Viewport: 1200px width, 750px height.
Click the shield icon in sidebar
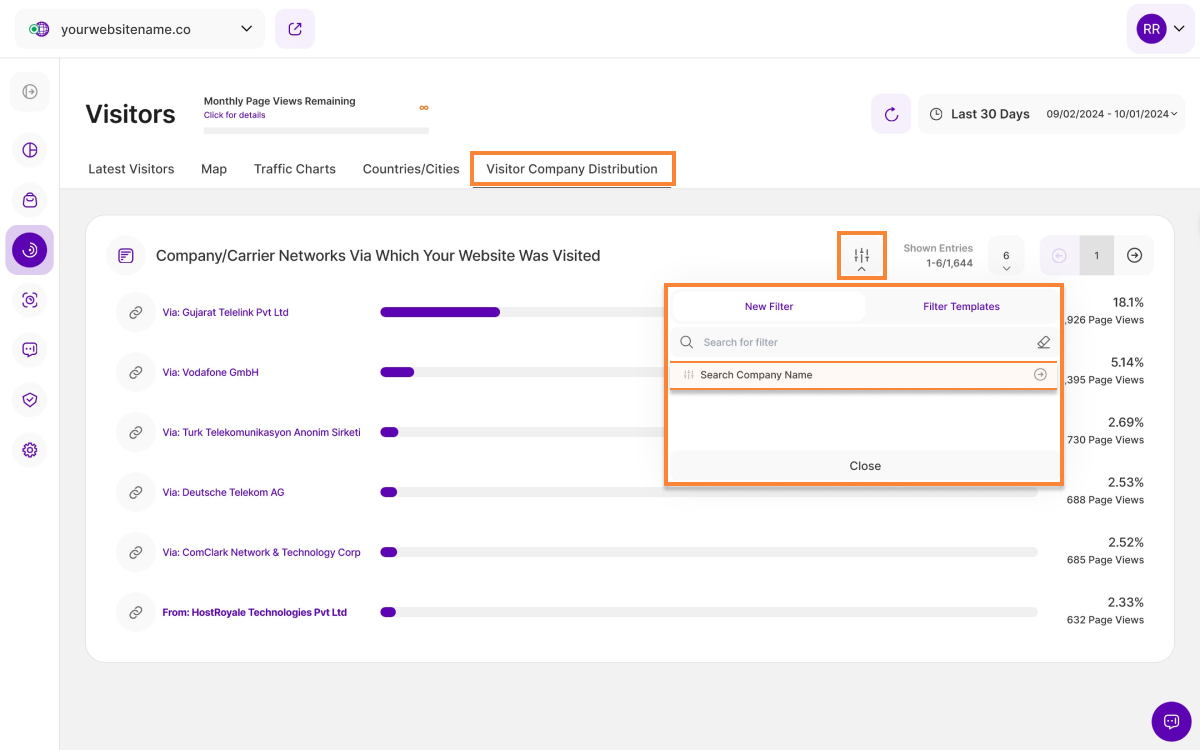pos(30,400)
